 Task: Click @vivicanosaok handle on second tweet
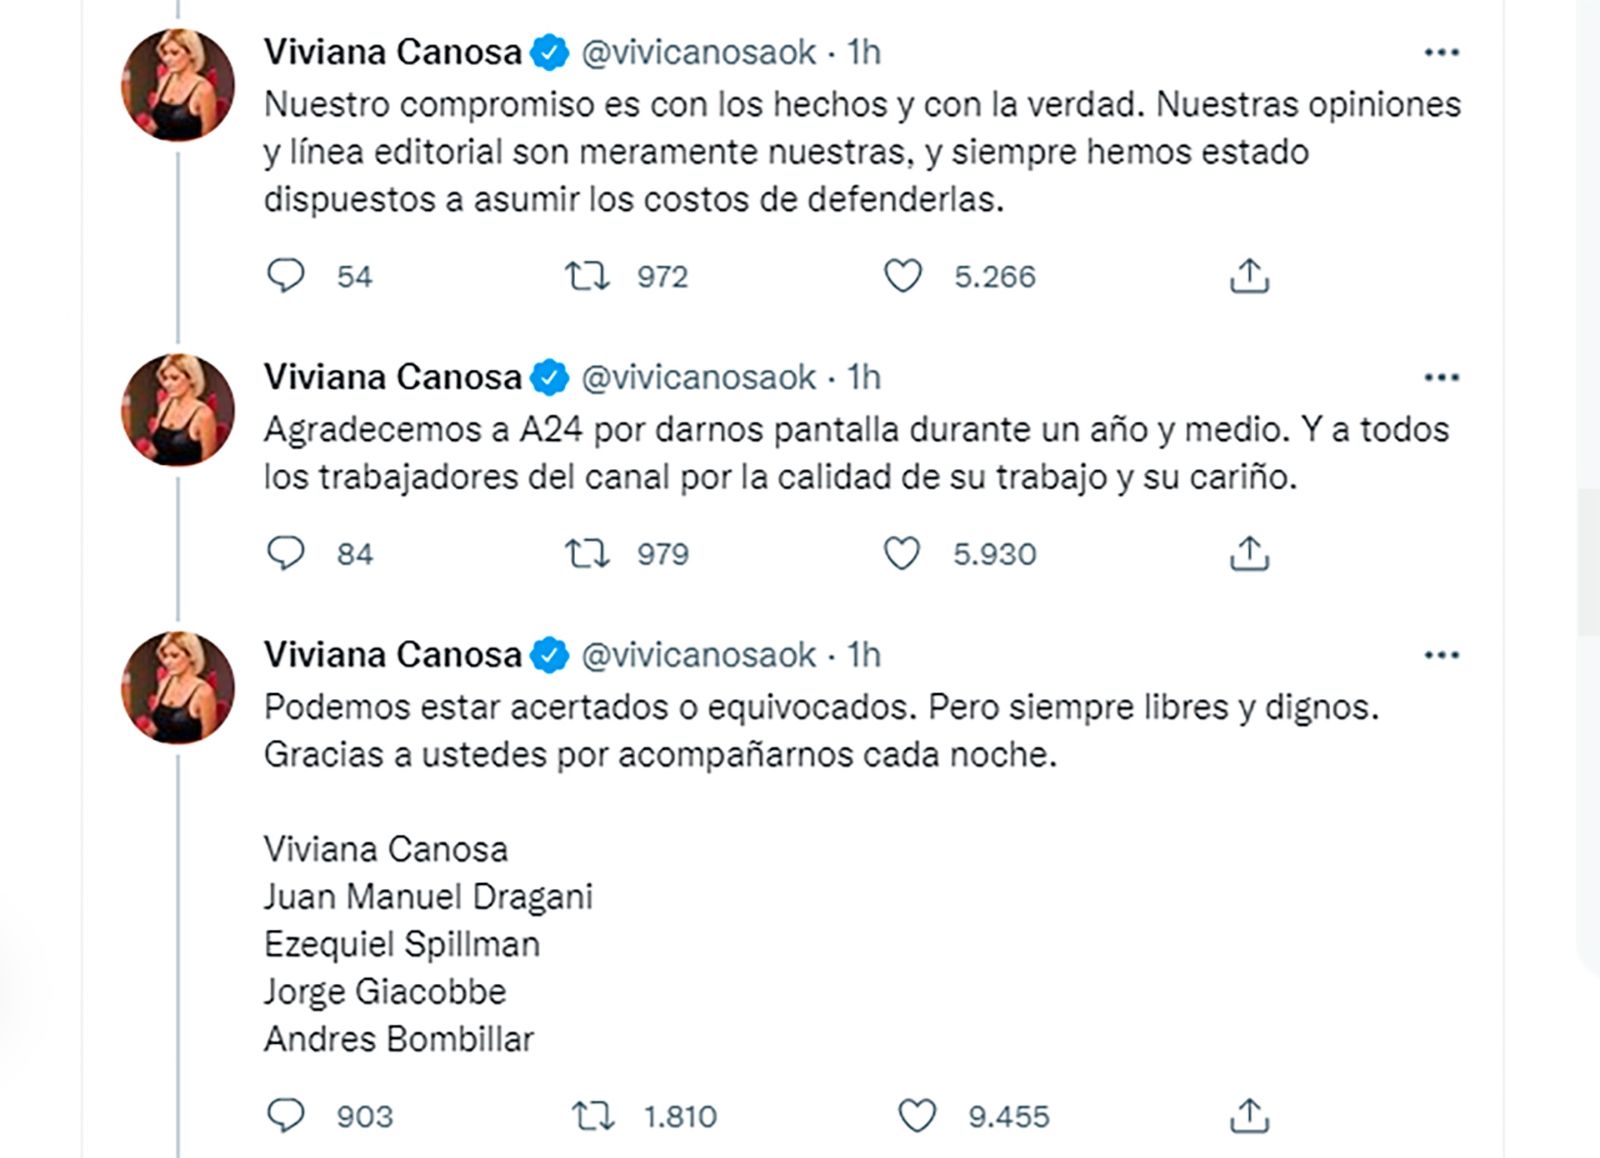(x=698, y=377)
